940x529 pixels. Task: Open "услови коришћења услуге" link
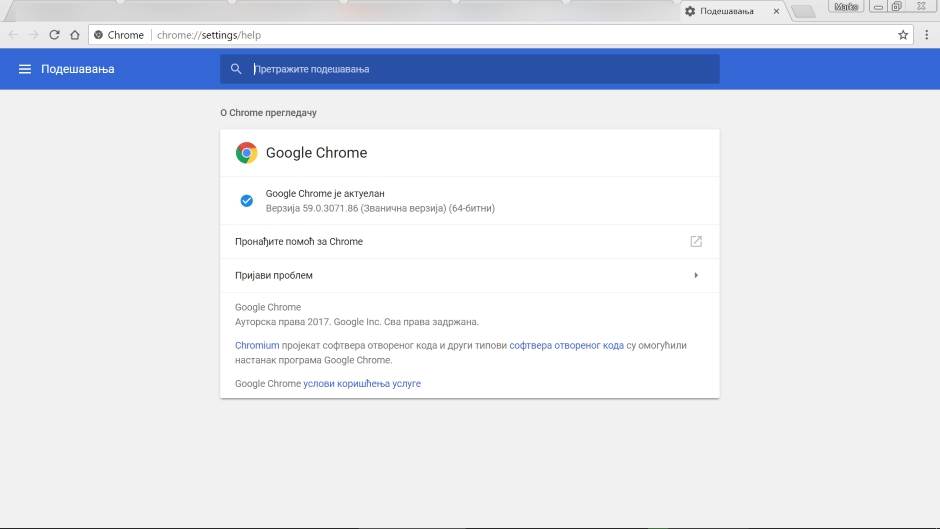point(362,384)
